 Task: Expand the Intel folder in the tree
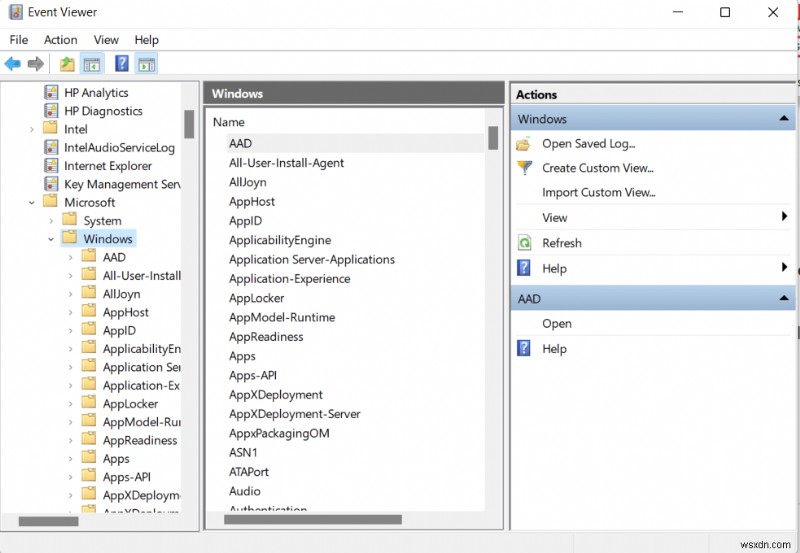click(32, 129)
